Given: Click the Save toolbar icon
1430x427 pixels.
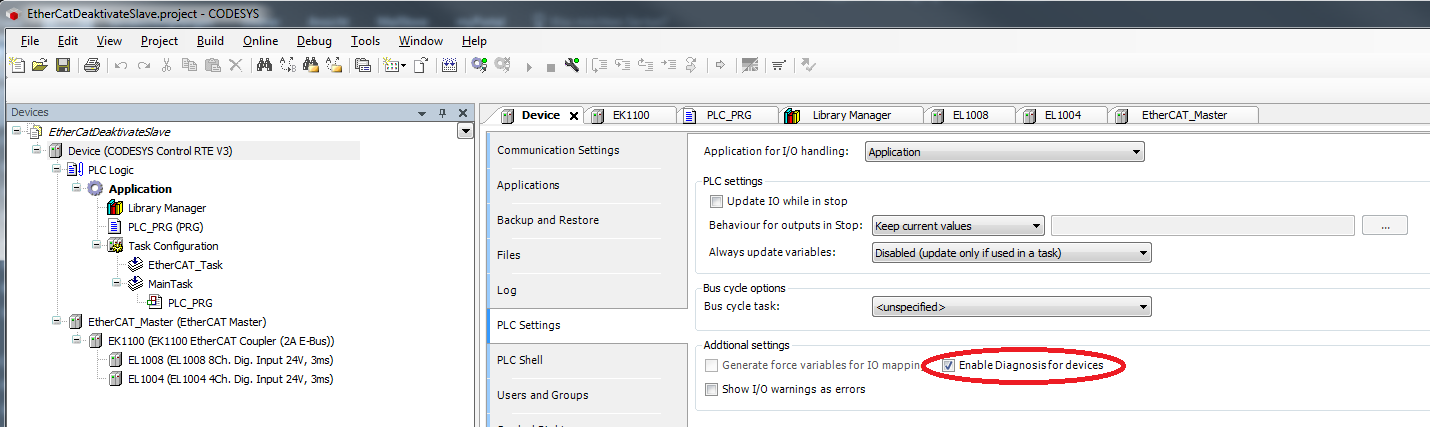Looking at the screenshot, I should point(62,65).
